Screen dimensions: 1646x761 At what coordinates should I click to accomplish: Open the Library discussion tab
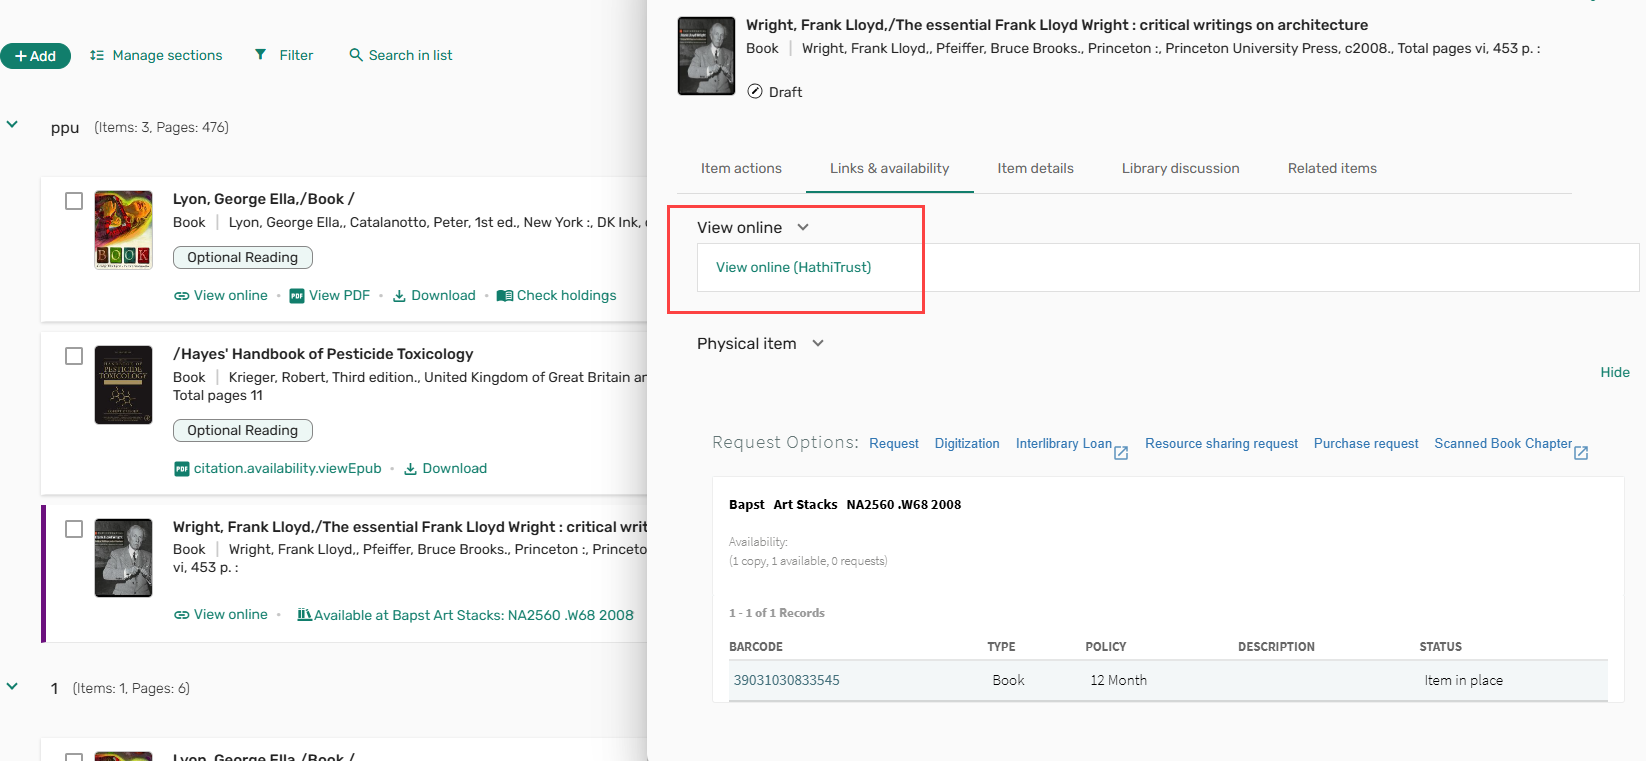click(1181, 168)
